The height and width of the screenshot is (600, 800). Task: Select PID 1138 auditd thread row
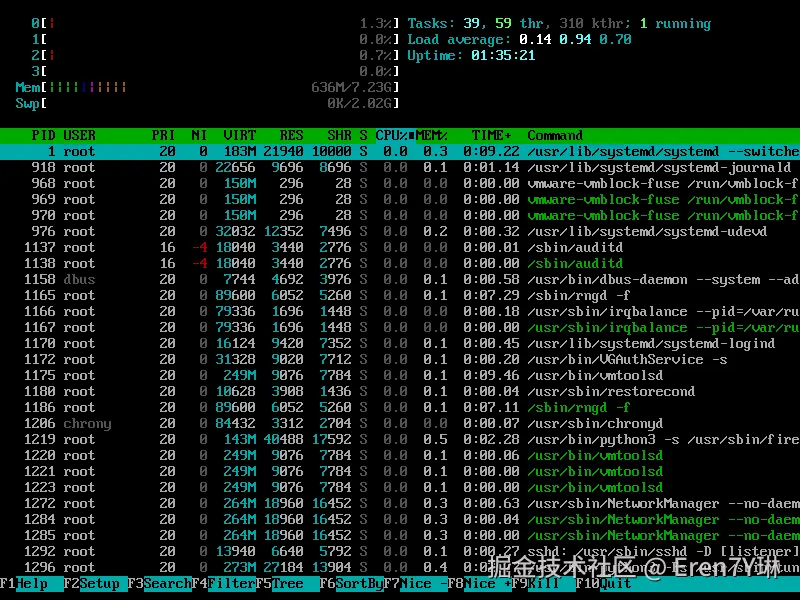pyautogui.click(x=400, y=263)
